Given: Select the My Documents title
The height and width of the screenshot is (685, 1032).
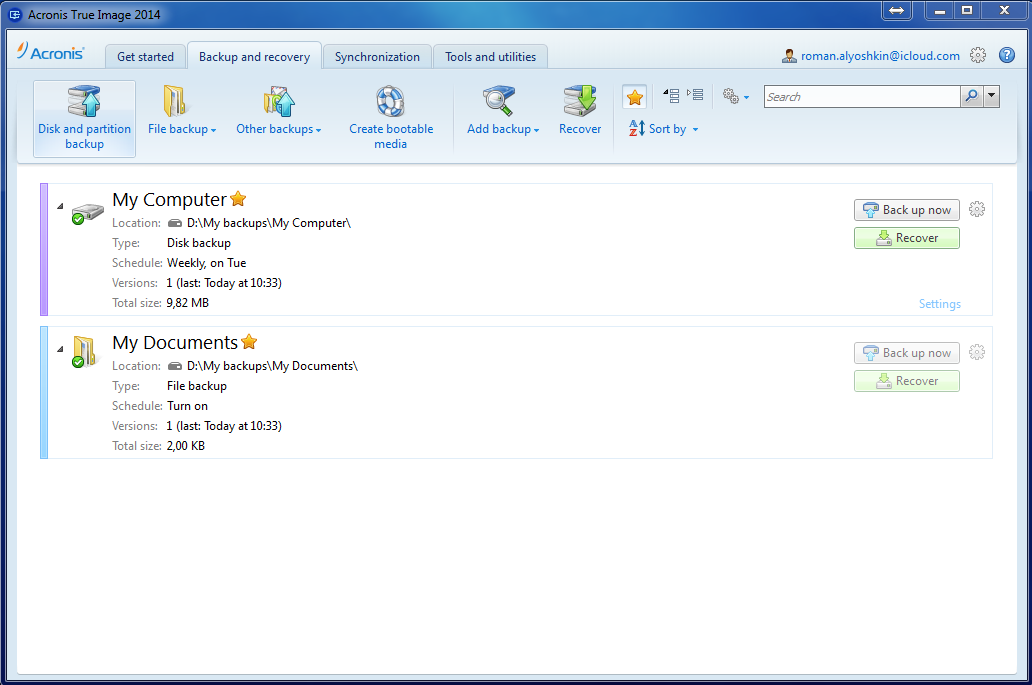Looking at the screenshot, I should (174, 342).
